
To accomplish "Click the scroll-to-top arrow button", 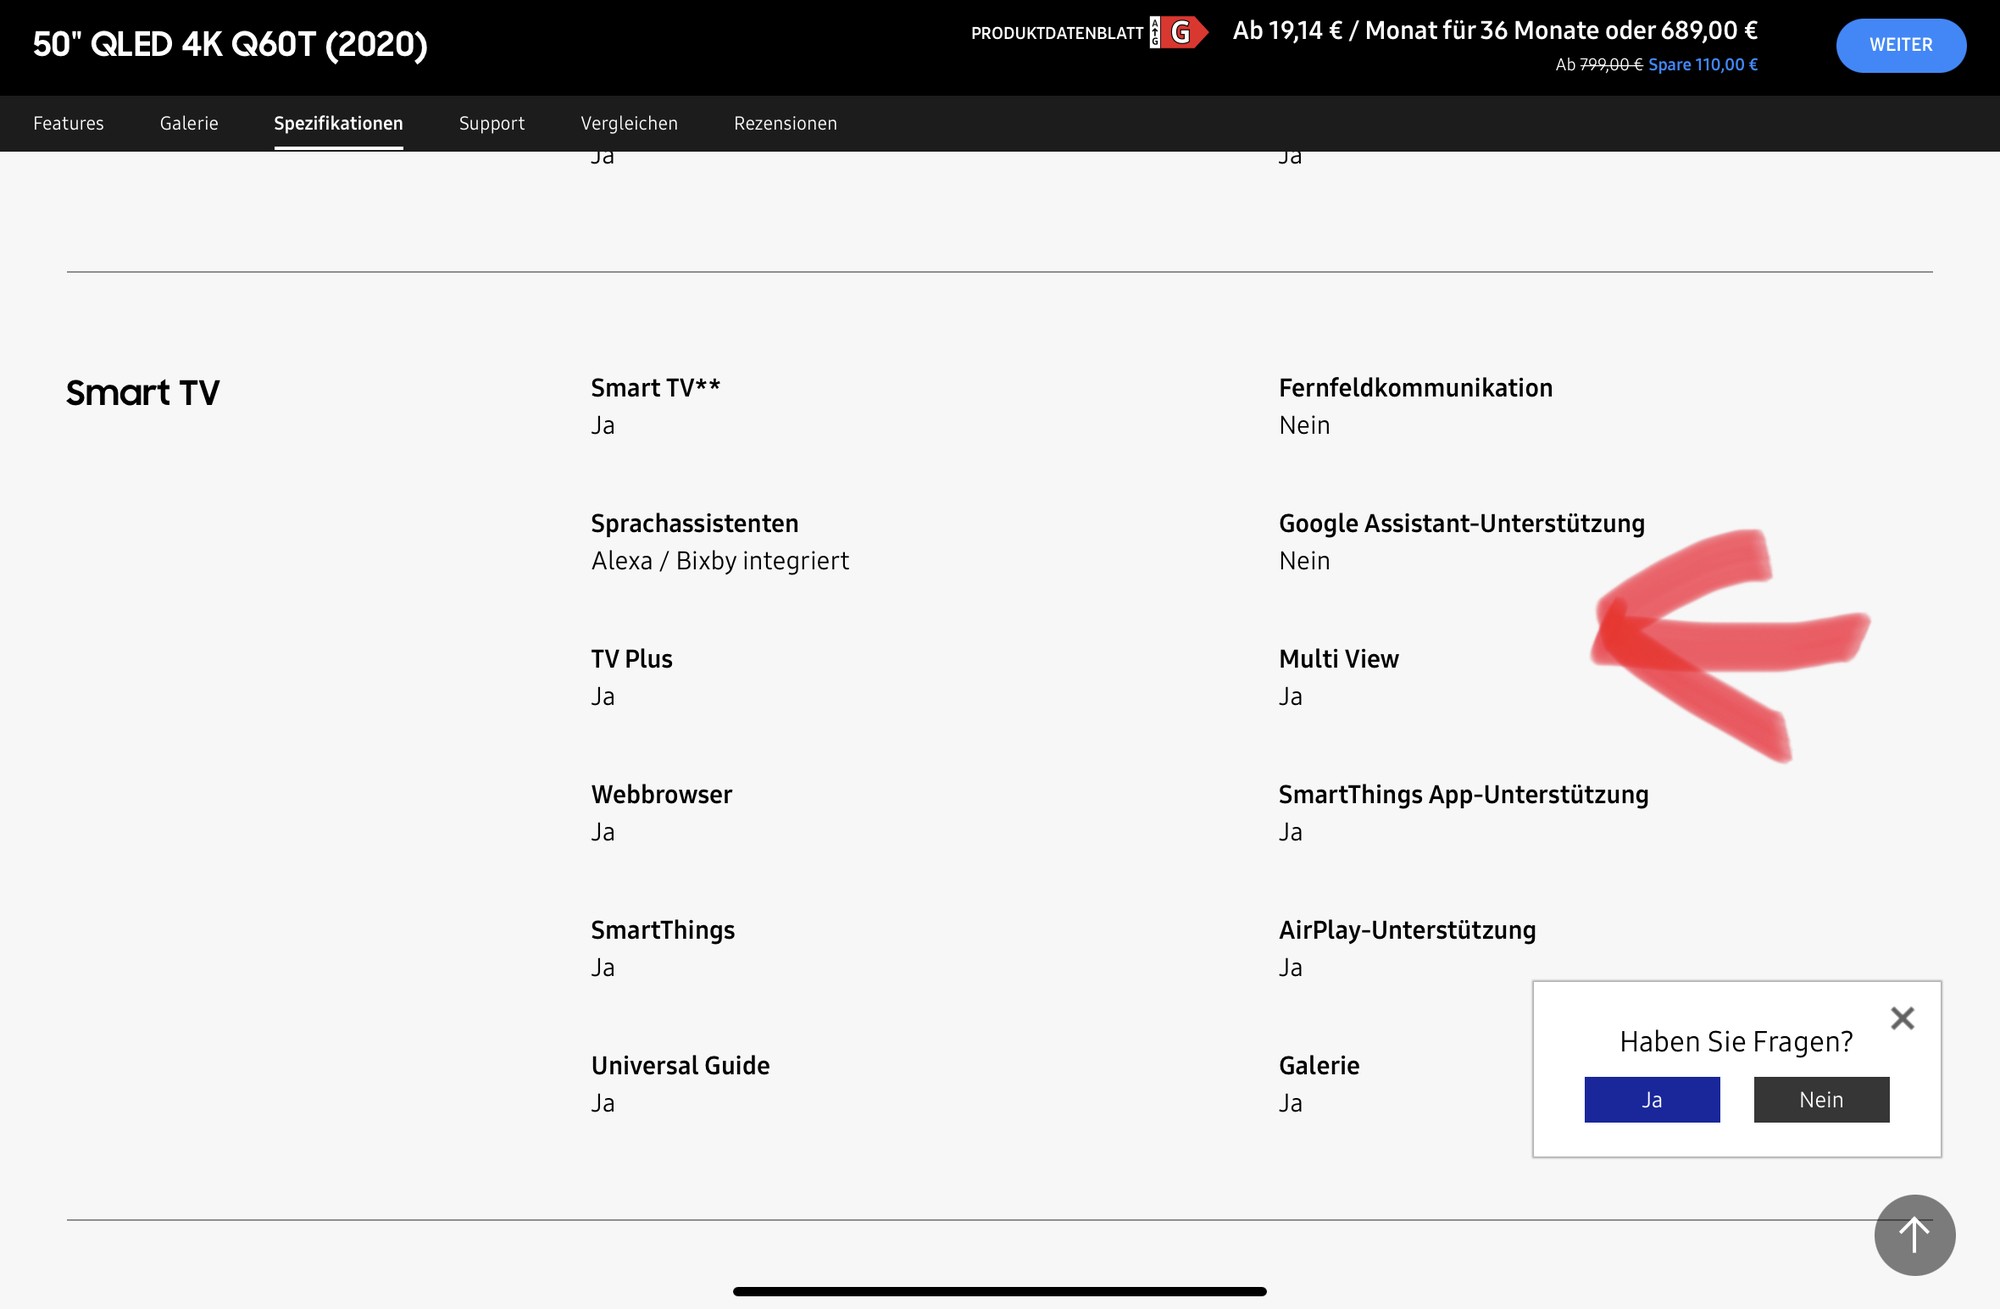I will tap(1914, 1235).
